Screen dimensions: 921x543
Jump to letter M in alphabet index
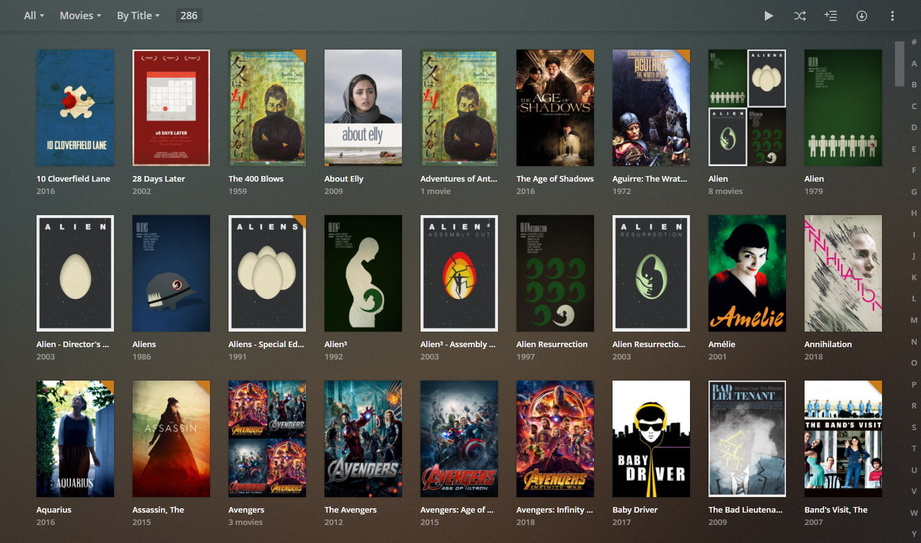[x=914, y=320]
